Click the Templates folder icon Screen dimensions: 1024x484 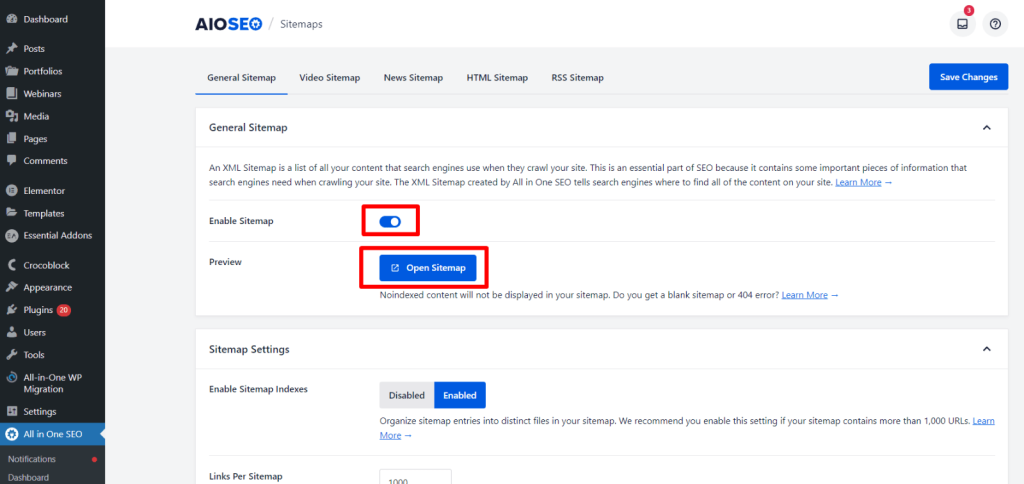point(11,213)
